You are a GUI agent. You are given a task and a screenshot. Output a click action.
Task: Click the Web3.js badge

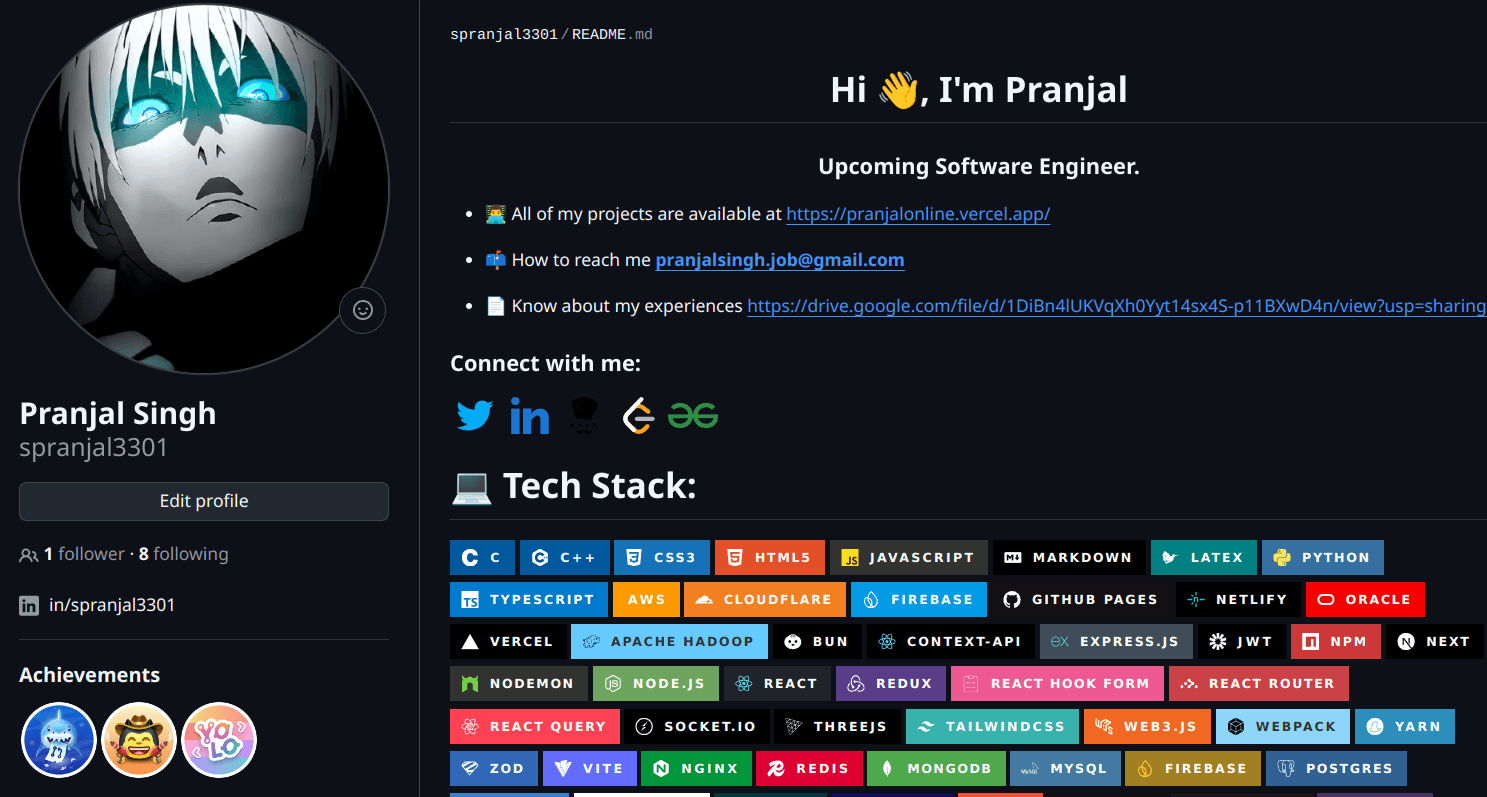[1147, 726]
